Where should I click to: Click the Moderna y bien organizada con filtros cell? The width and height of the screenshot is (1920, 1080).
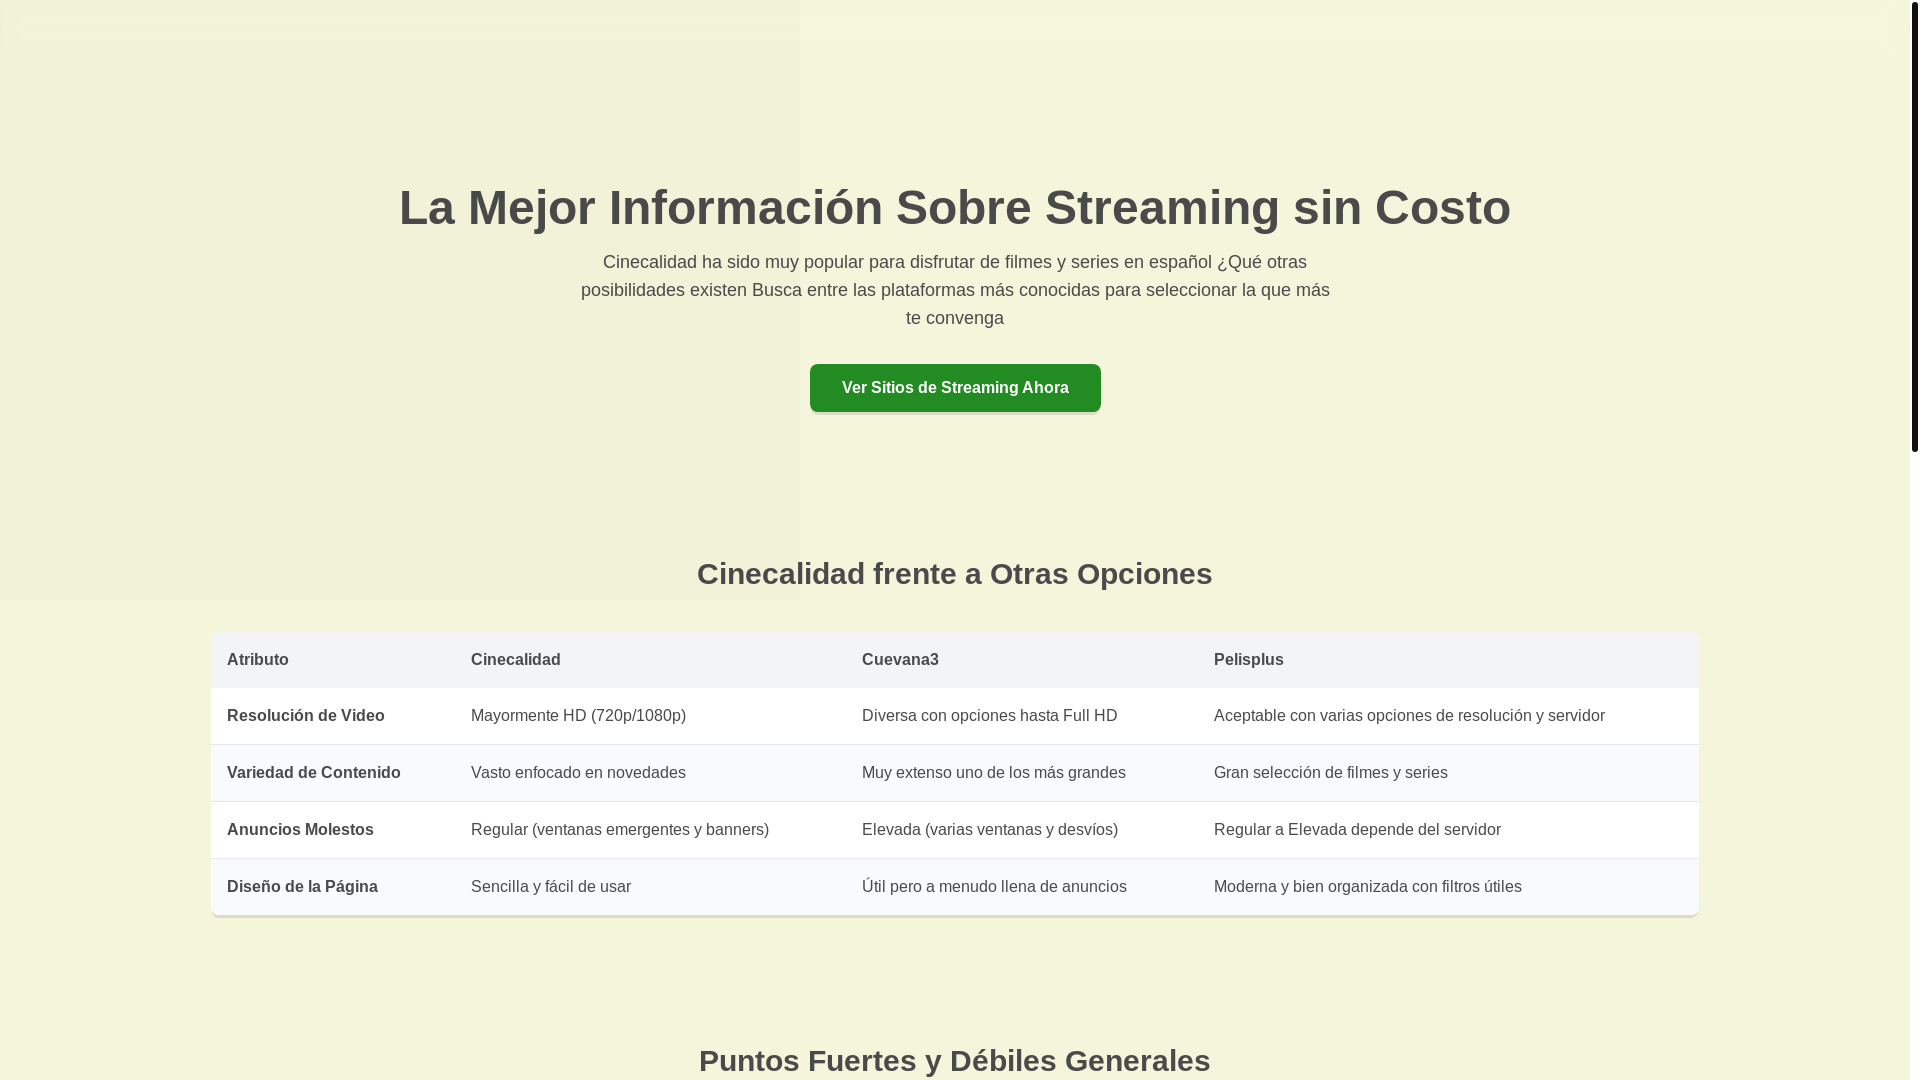(1448, 887)
